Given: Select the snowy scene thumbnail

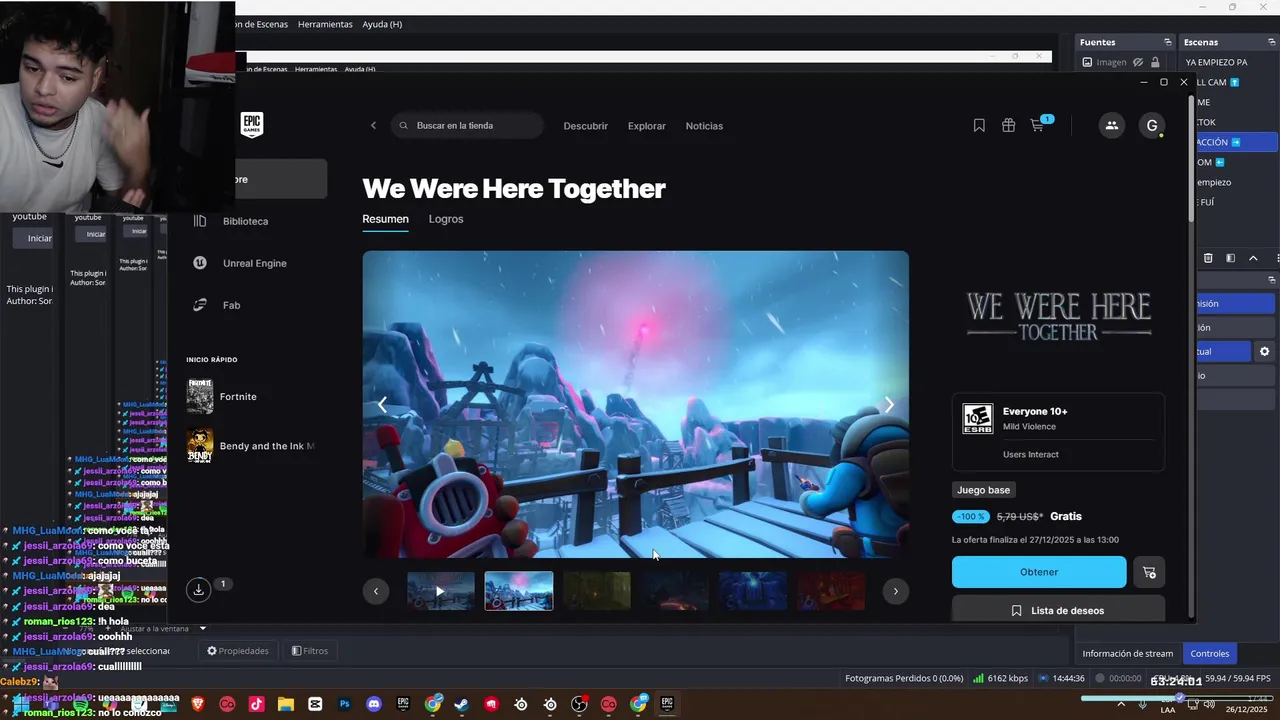Looking at the screenshot, I should tap(519, 591).
